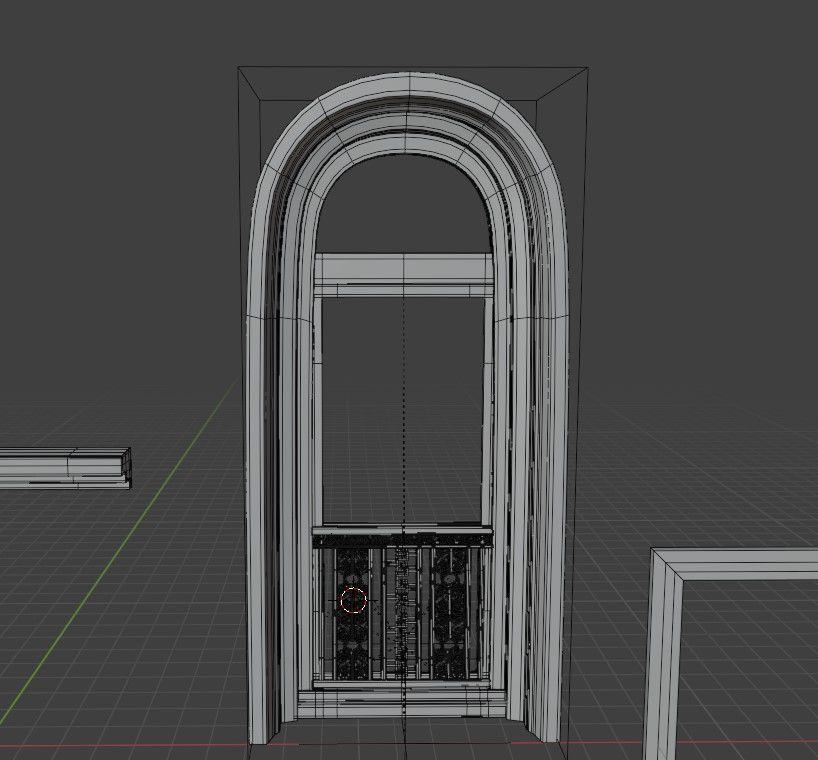Screen dimensions: 818x760
Task: Select the molding piece at left edge
Action: pos(65,468)
